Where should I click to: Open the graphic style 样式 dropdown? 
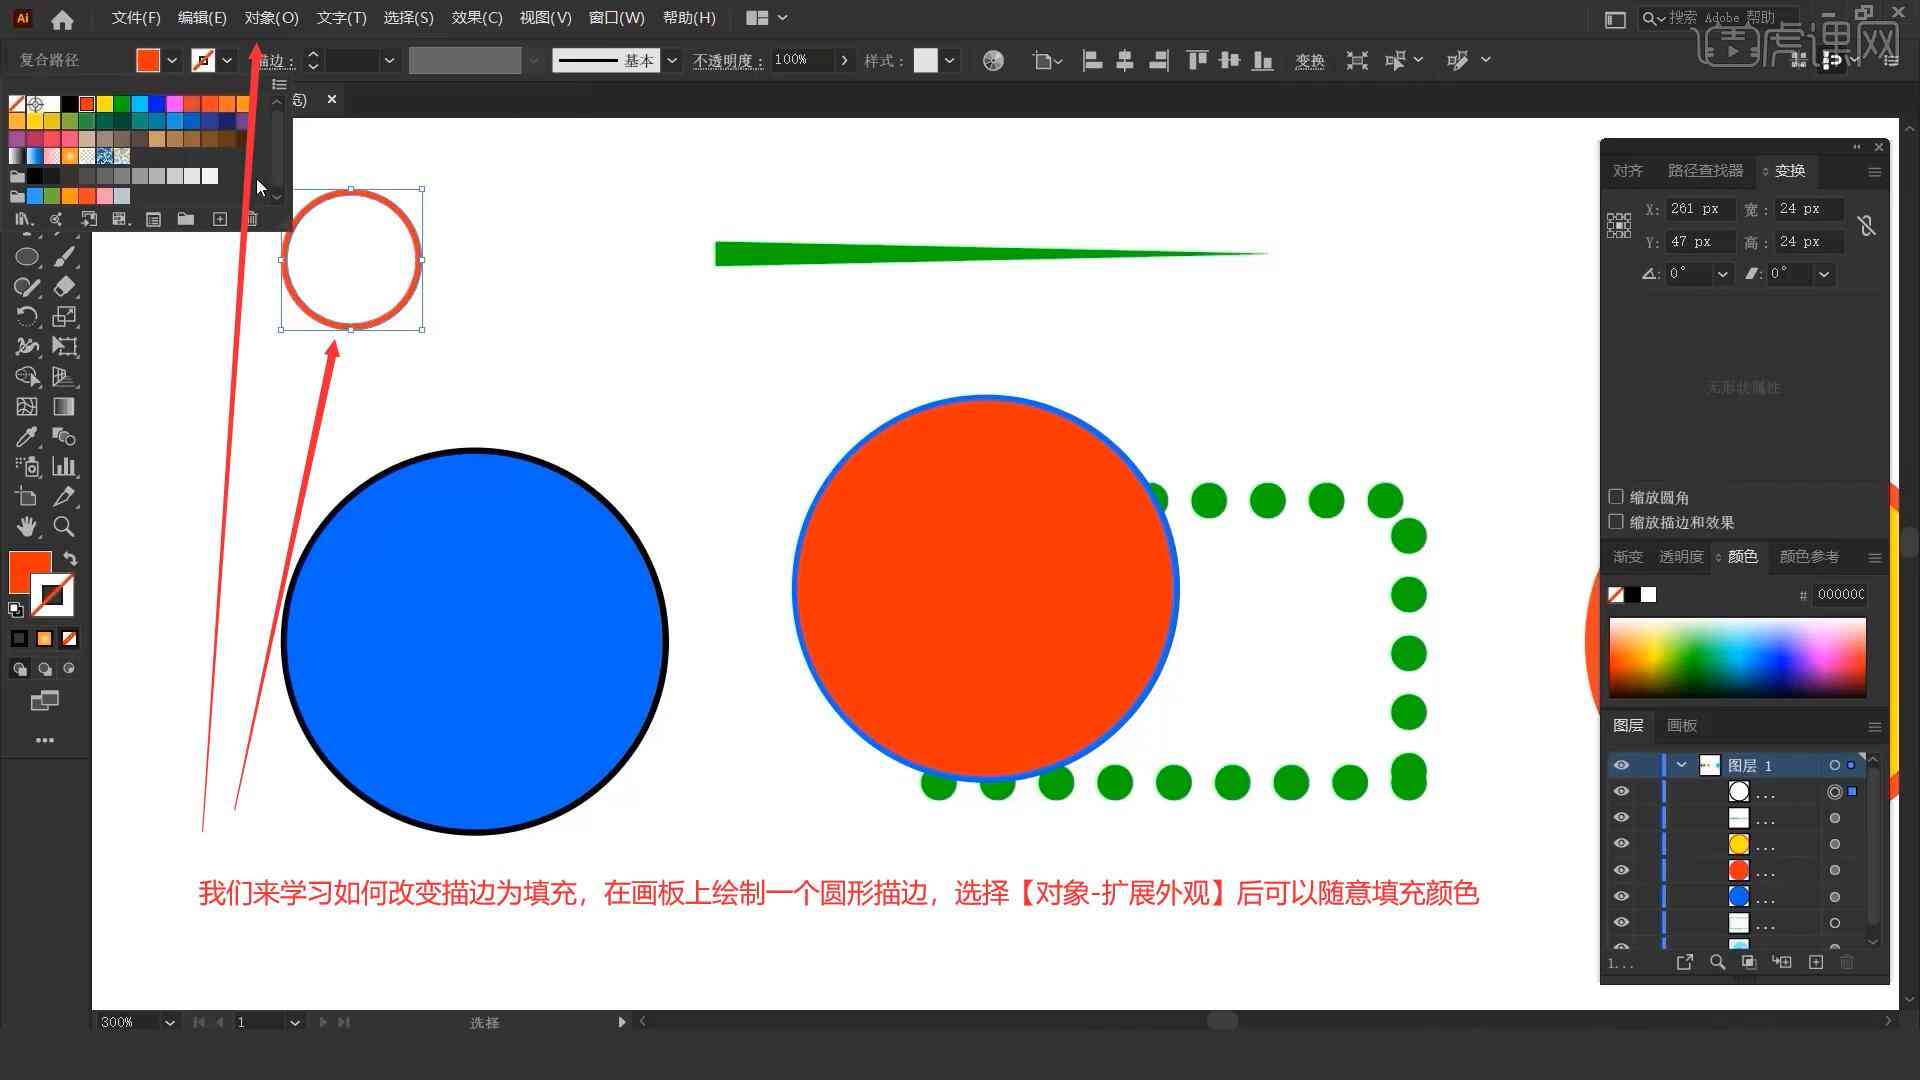click(x=949, y=61)
